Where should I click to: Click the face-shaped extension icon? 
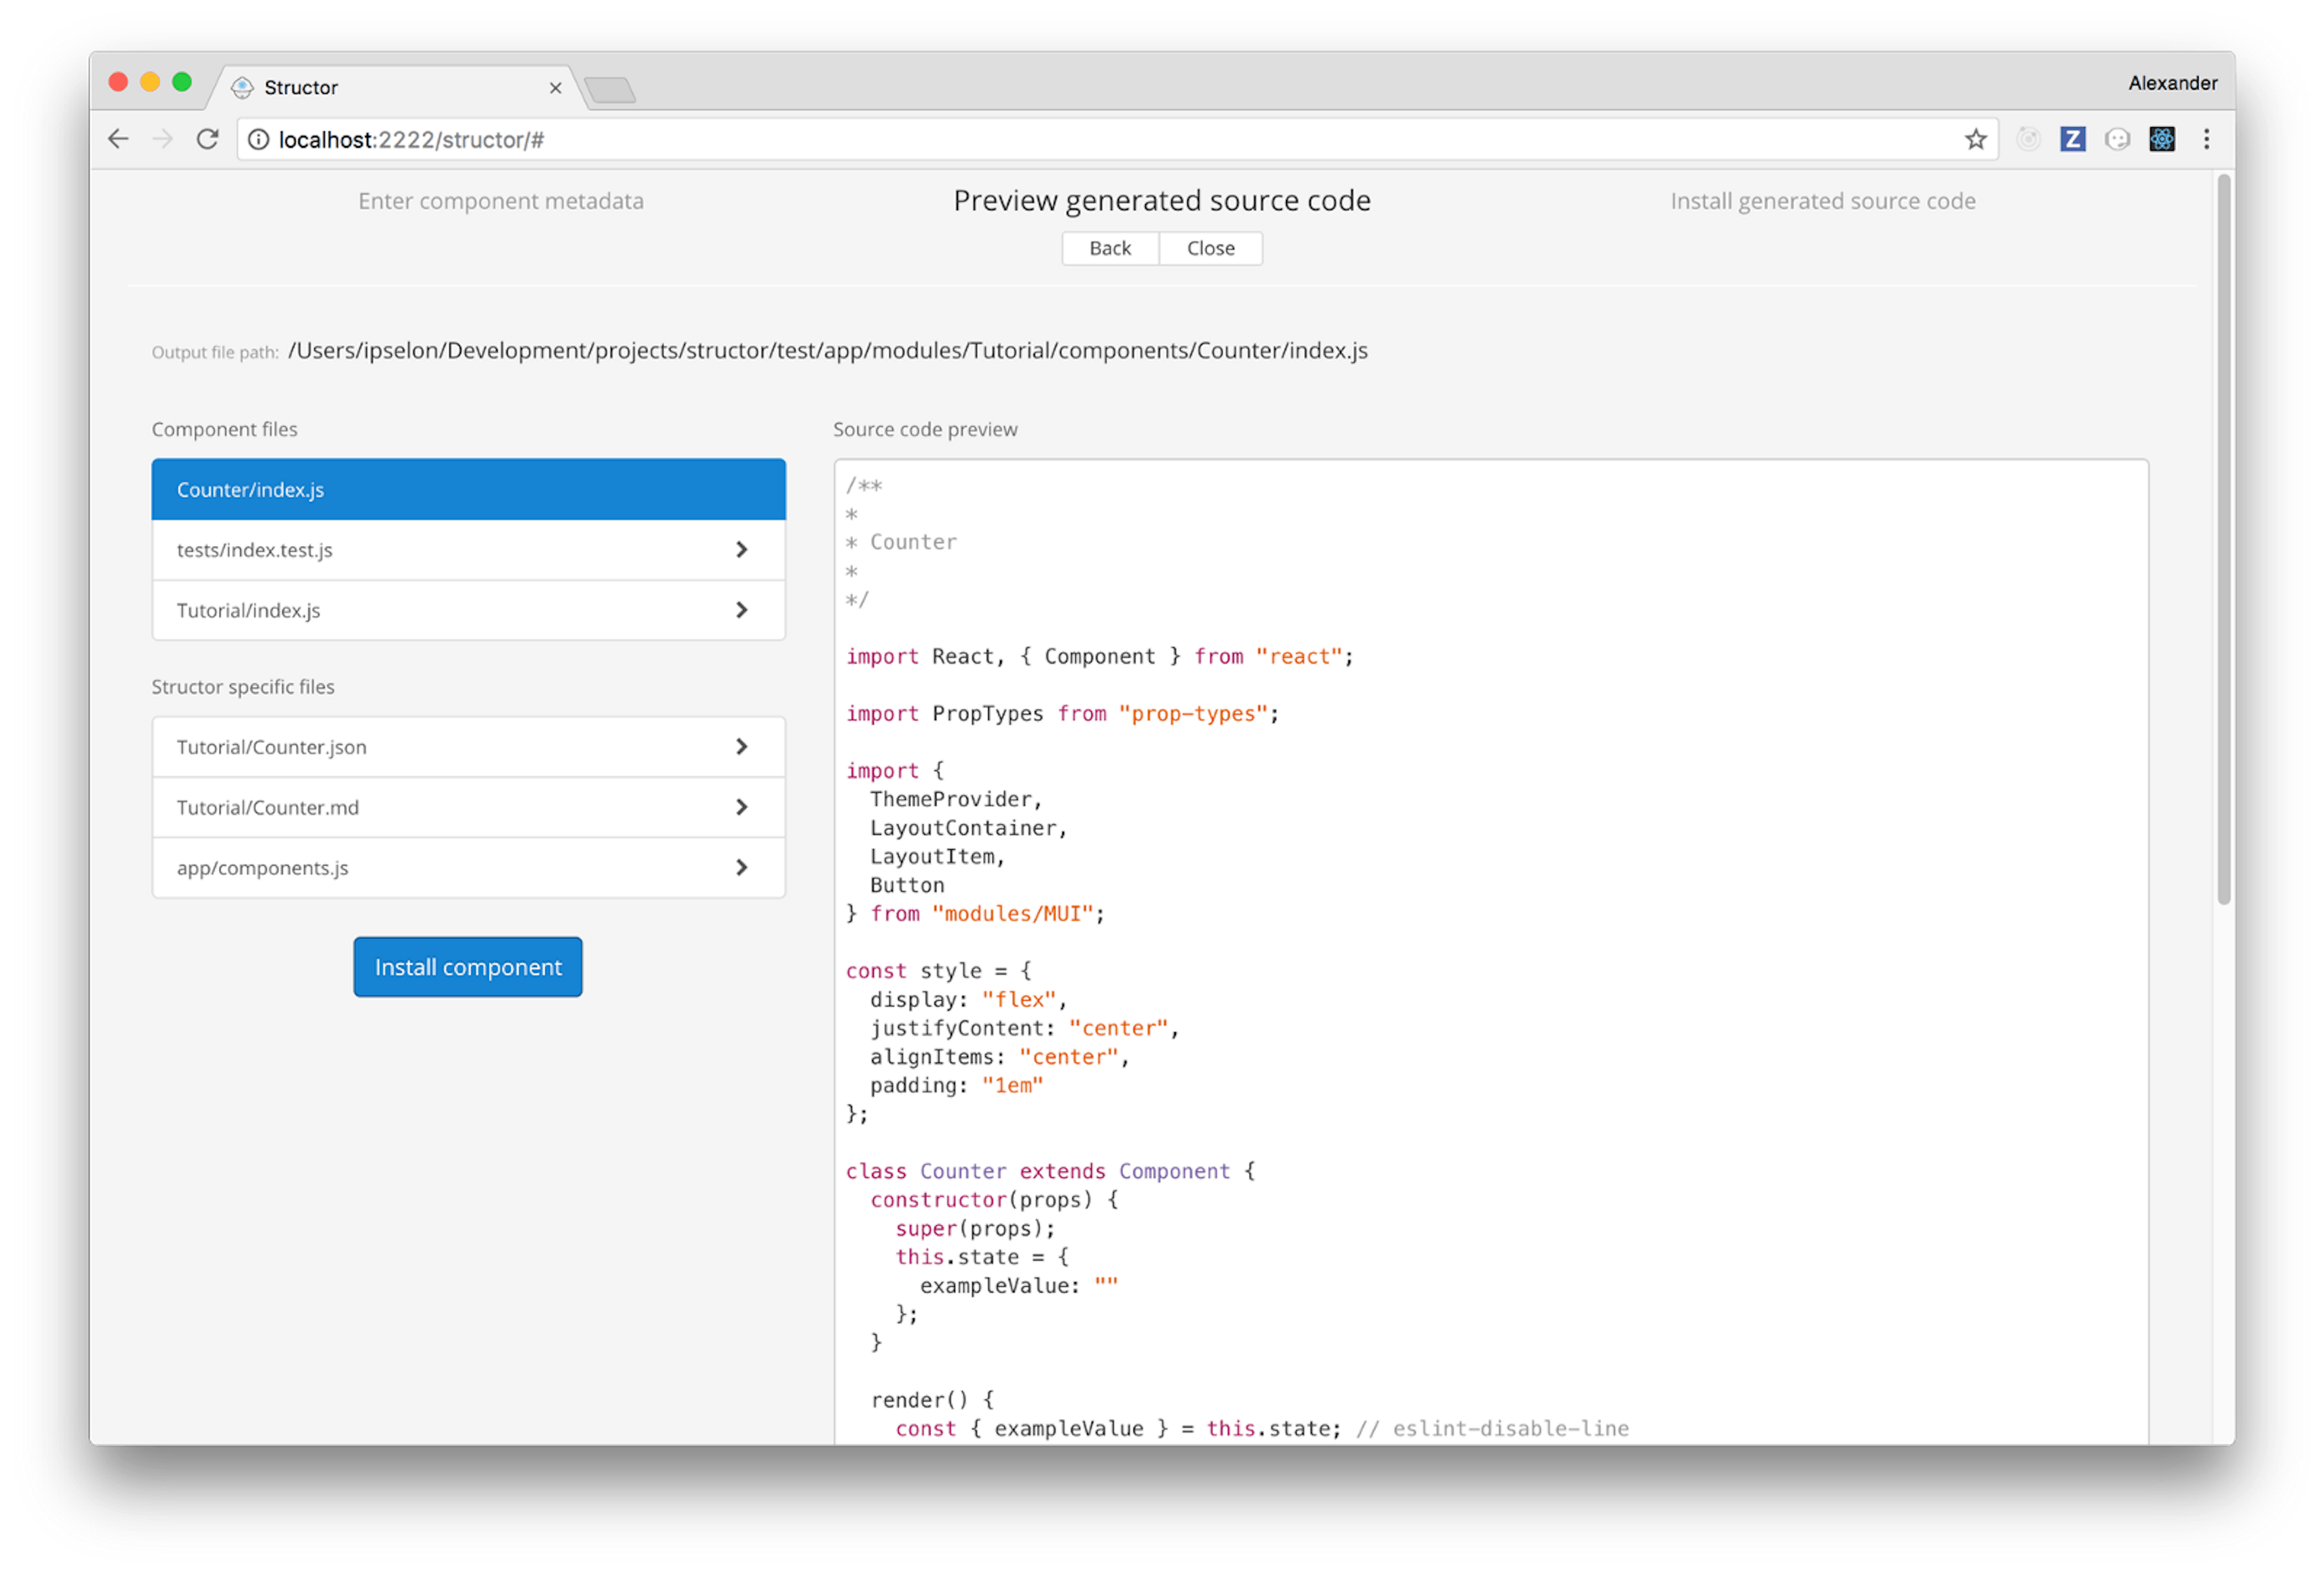point(2117,139)
